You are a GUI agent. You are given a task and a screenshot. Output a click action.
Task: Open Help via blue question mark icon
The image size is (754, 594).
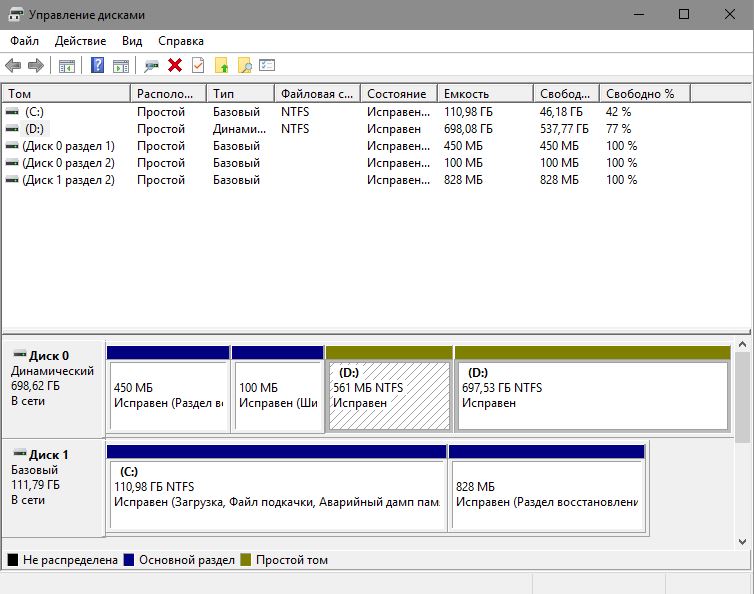coord(98,66)
